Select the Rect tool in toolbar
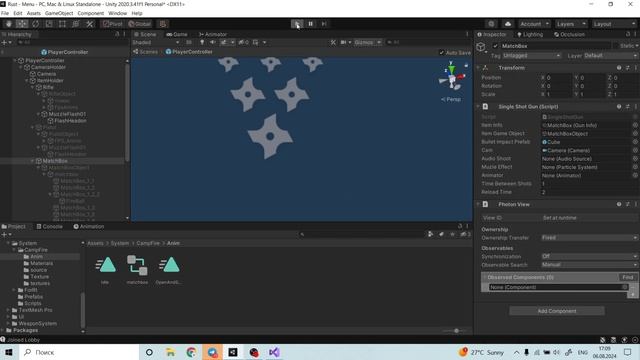Viewport: 640px width, 360px height. [62, 24]
